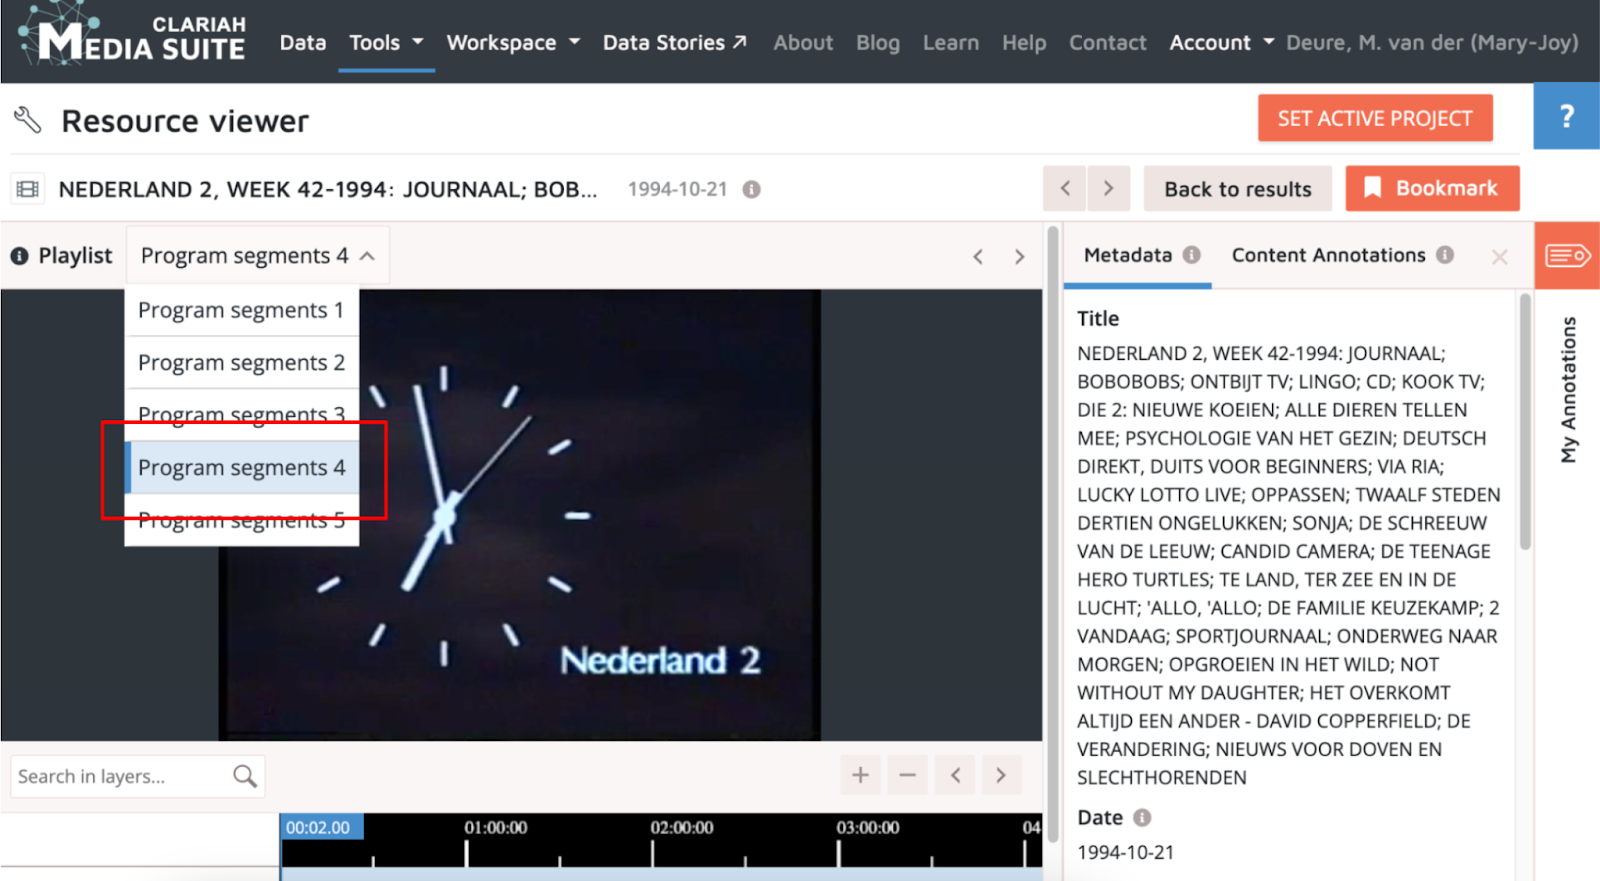Image resolution: width=1600 pixels, height=881 pixels.
Task: Move timeline left with chevron button
Action: point(955,775)
